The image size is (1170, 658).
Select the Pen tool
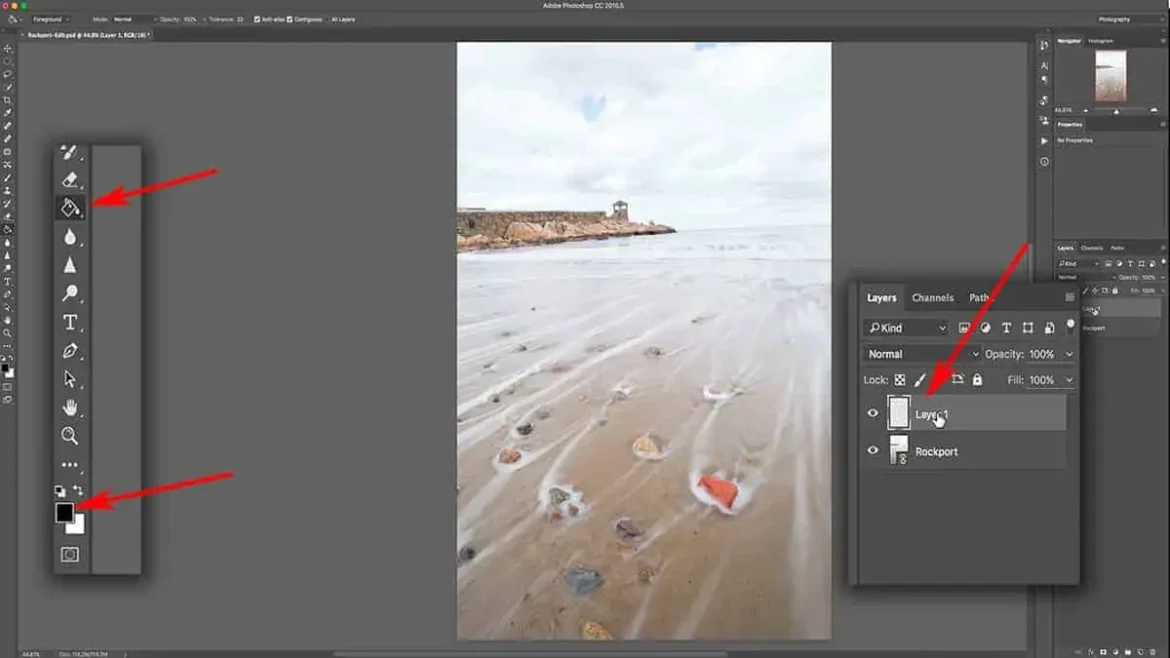pyautogui.click(x=70, y=351)
